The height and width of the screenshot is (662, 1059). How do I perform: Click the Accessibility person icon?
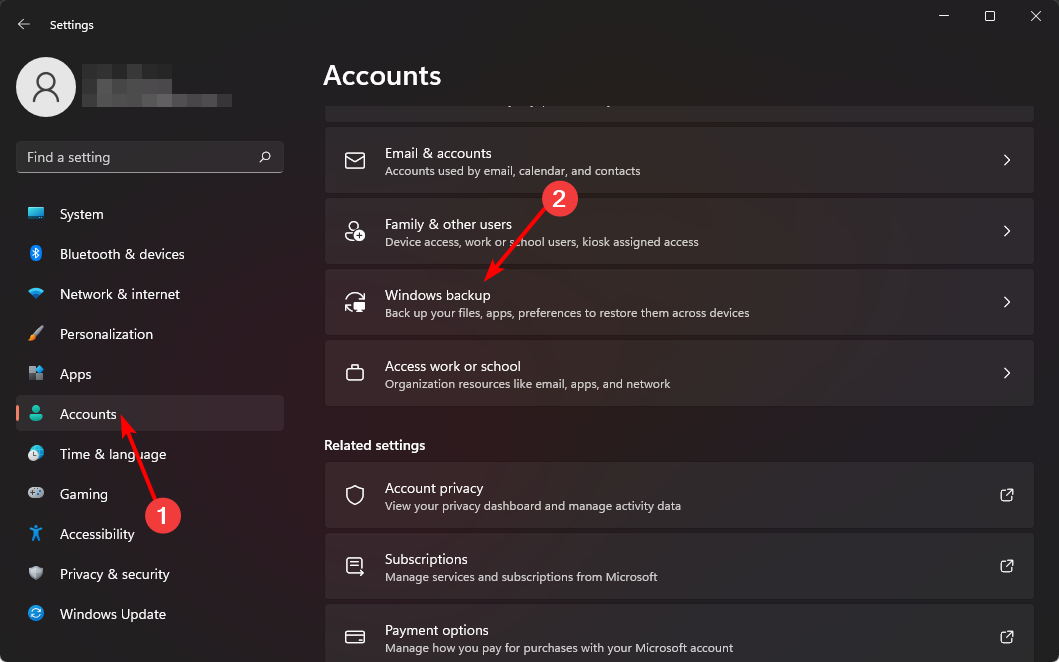36,534
